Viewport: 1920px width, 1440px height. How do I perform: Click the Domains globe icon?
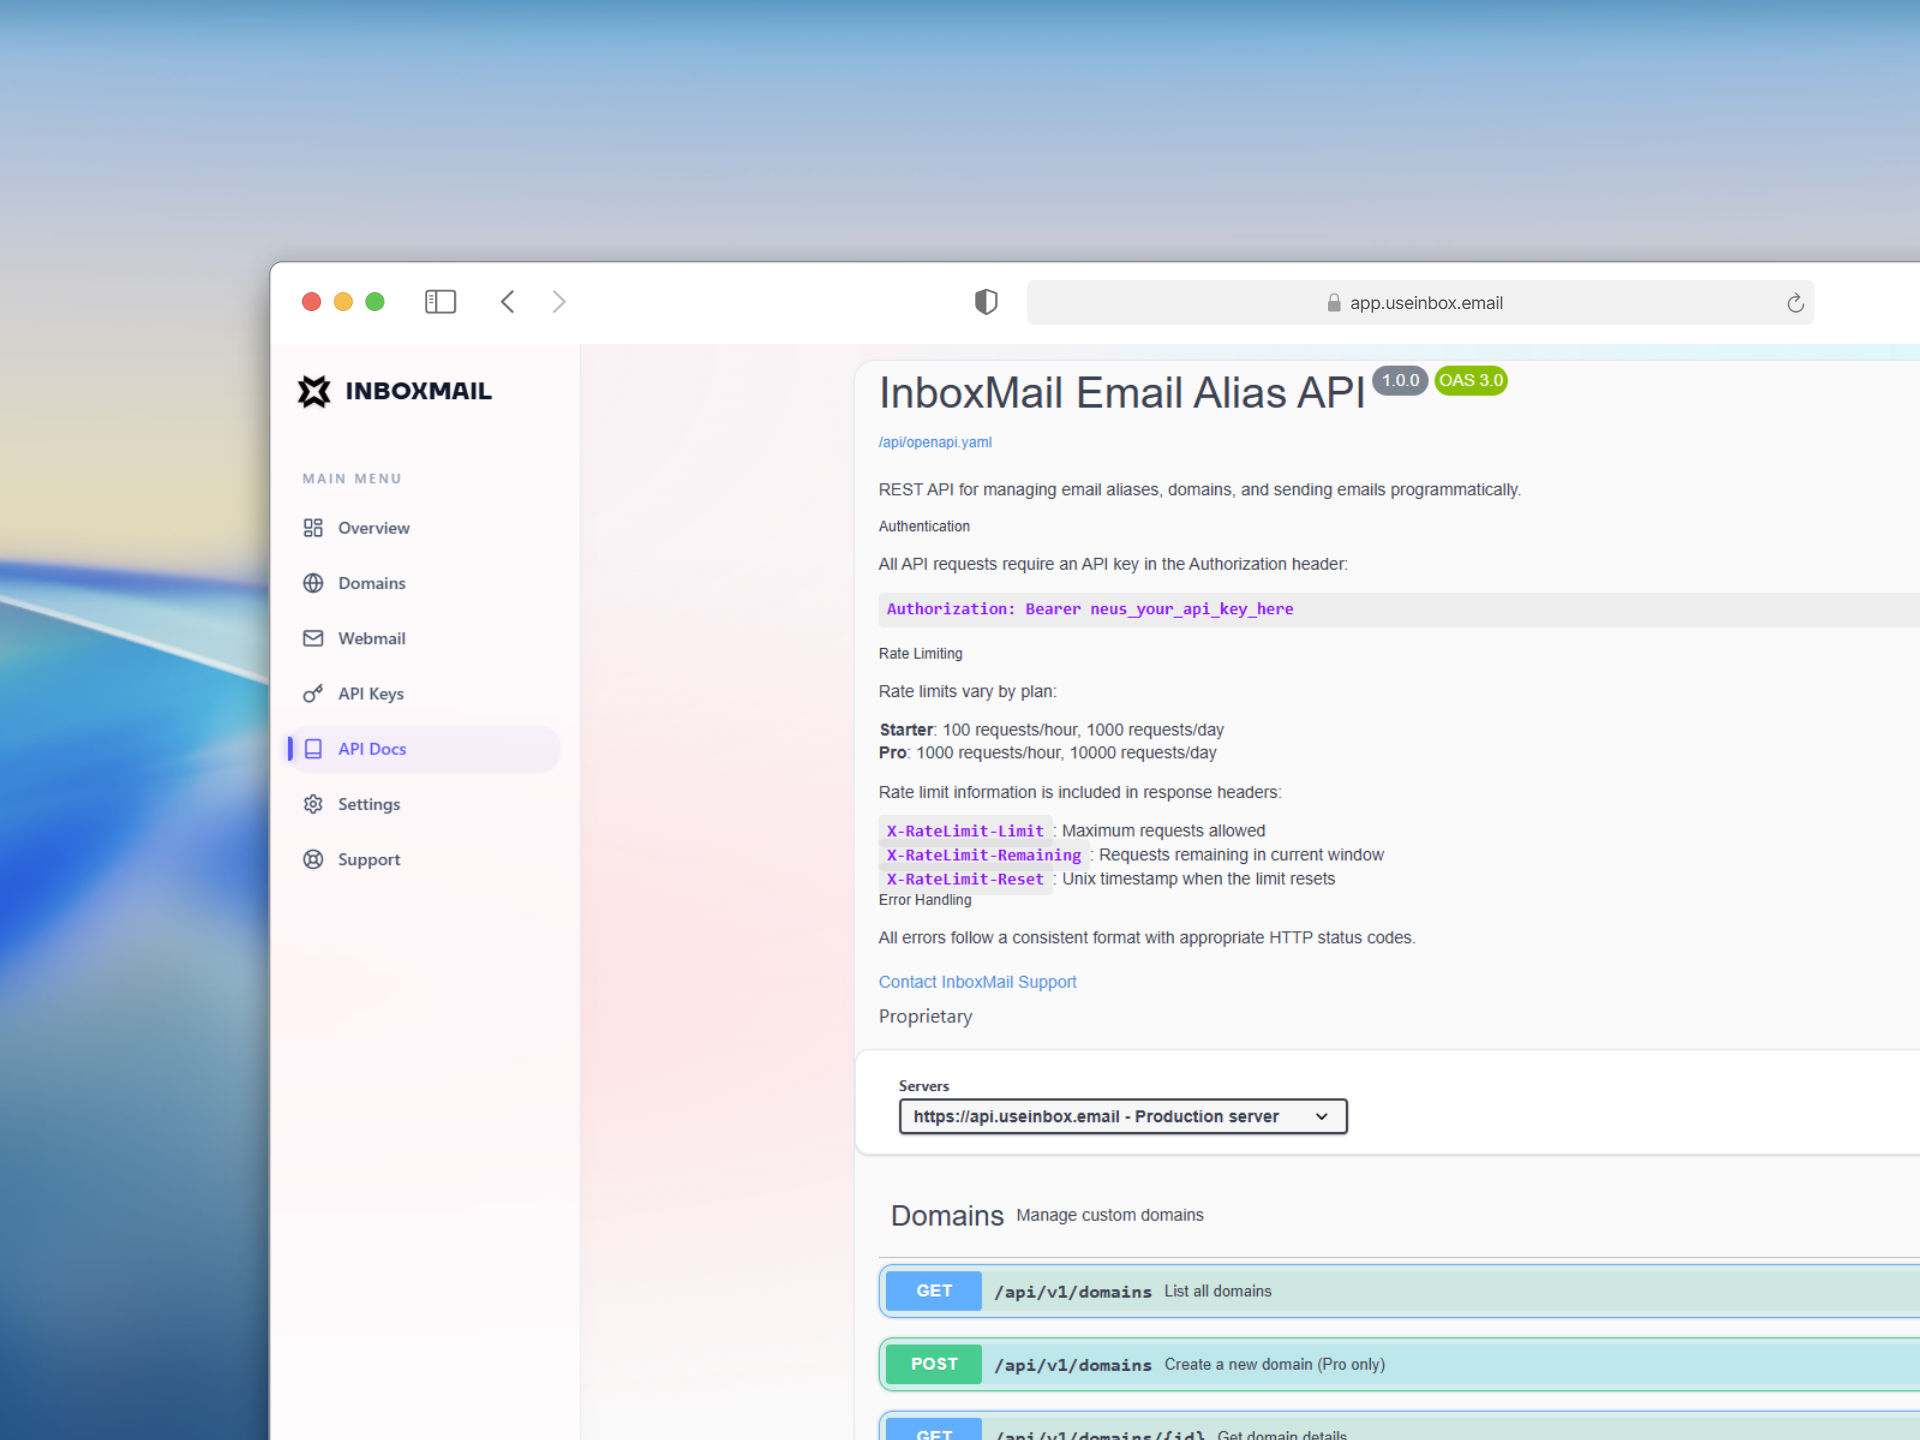coord(313,583)
